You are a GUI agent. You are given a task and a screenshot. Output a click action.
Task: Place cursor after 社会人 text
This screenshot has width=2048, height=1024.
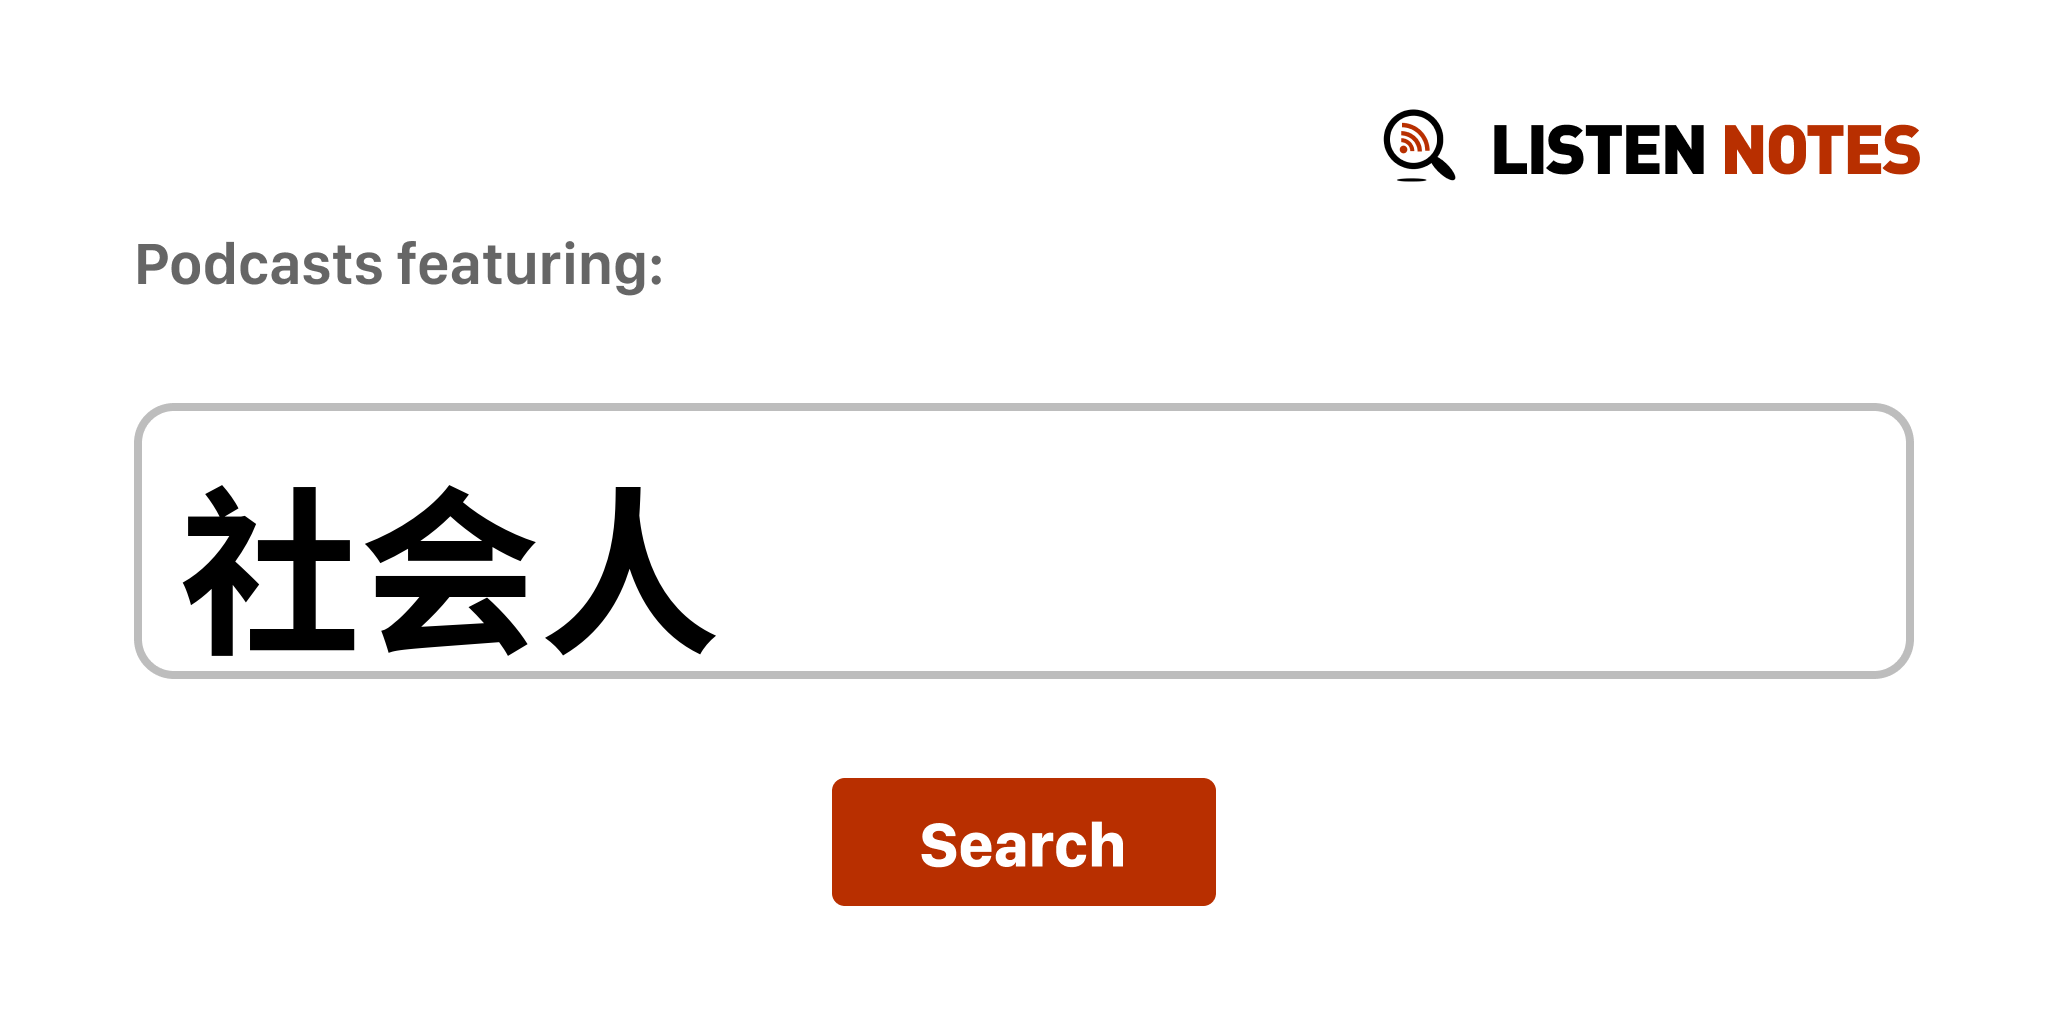(x=722, y=571)
